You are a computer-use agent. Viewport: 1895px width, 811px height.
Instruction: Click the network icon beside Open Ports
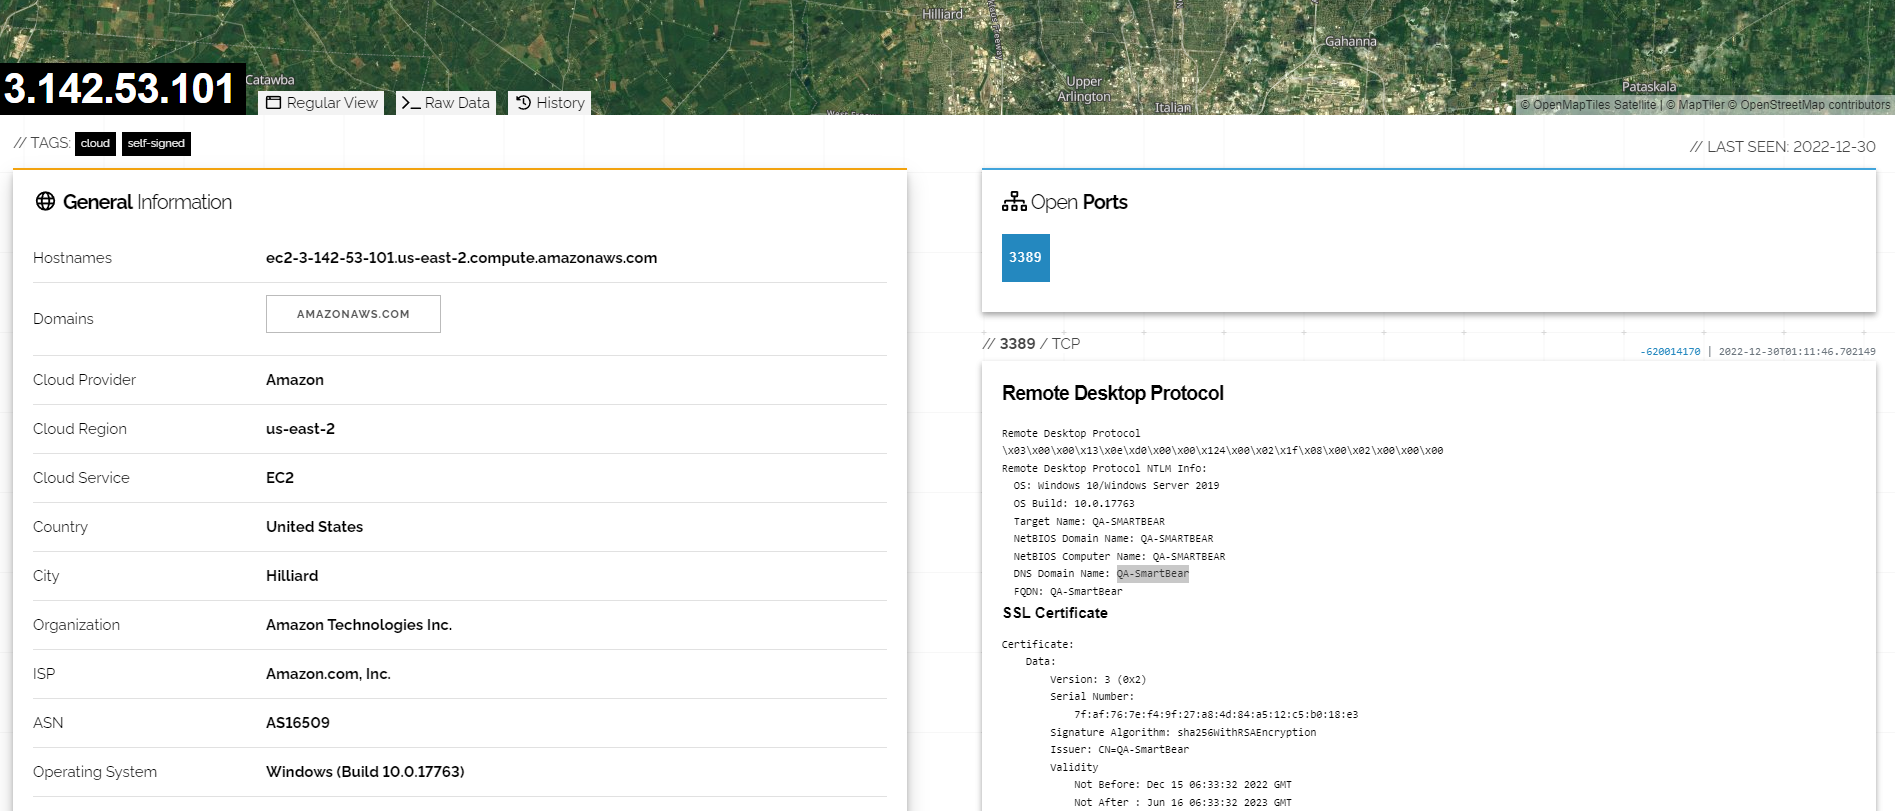click(1014, 202)
